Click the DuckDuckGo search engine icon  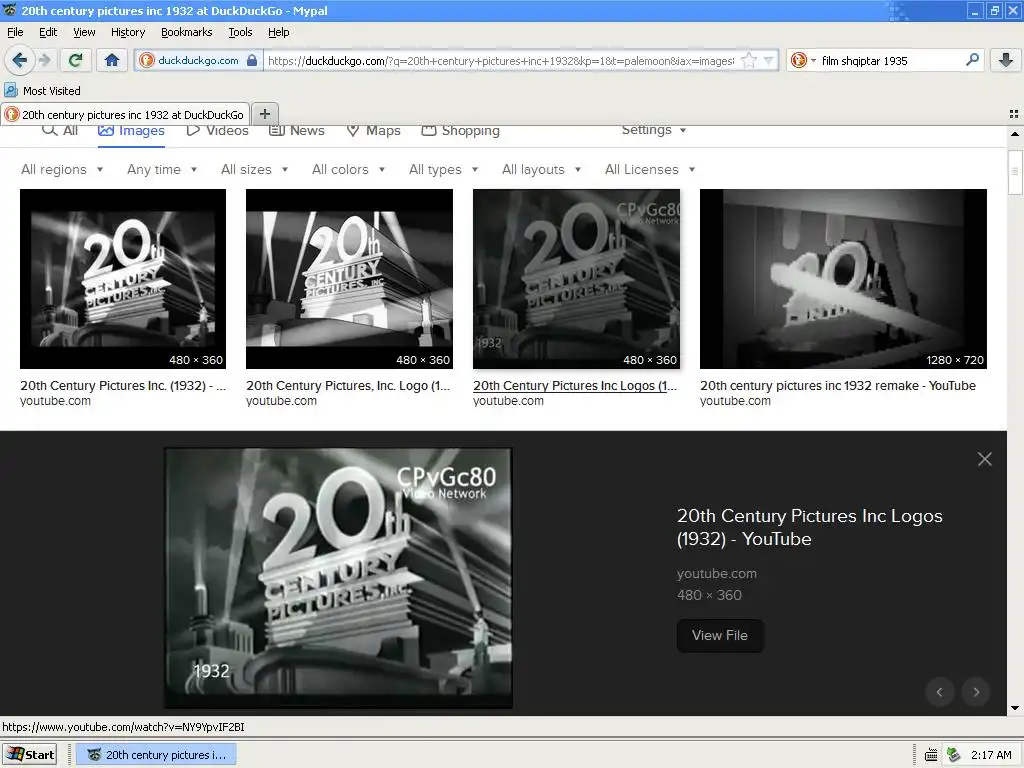(x=799, y=60)
